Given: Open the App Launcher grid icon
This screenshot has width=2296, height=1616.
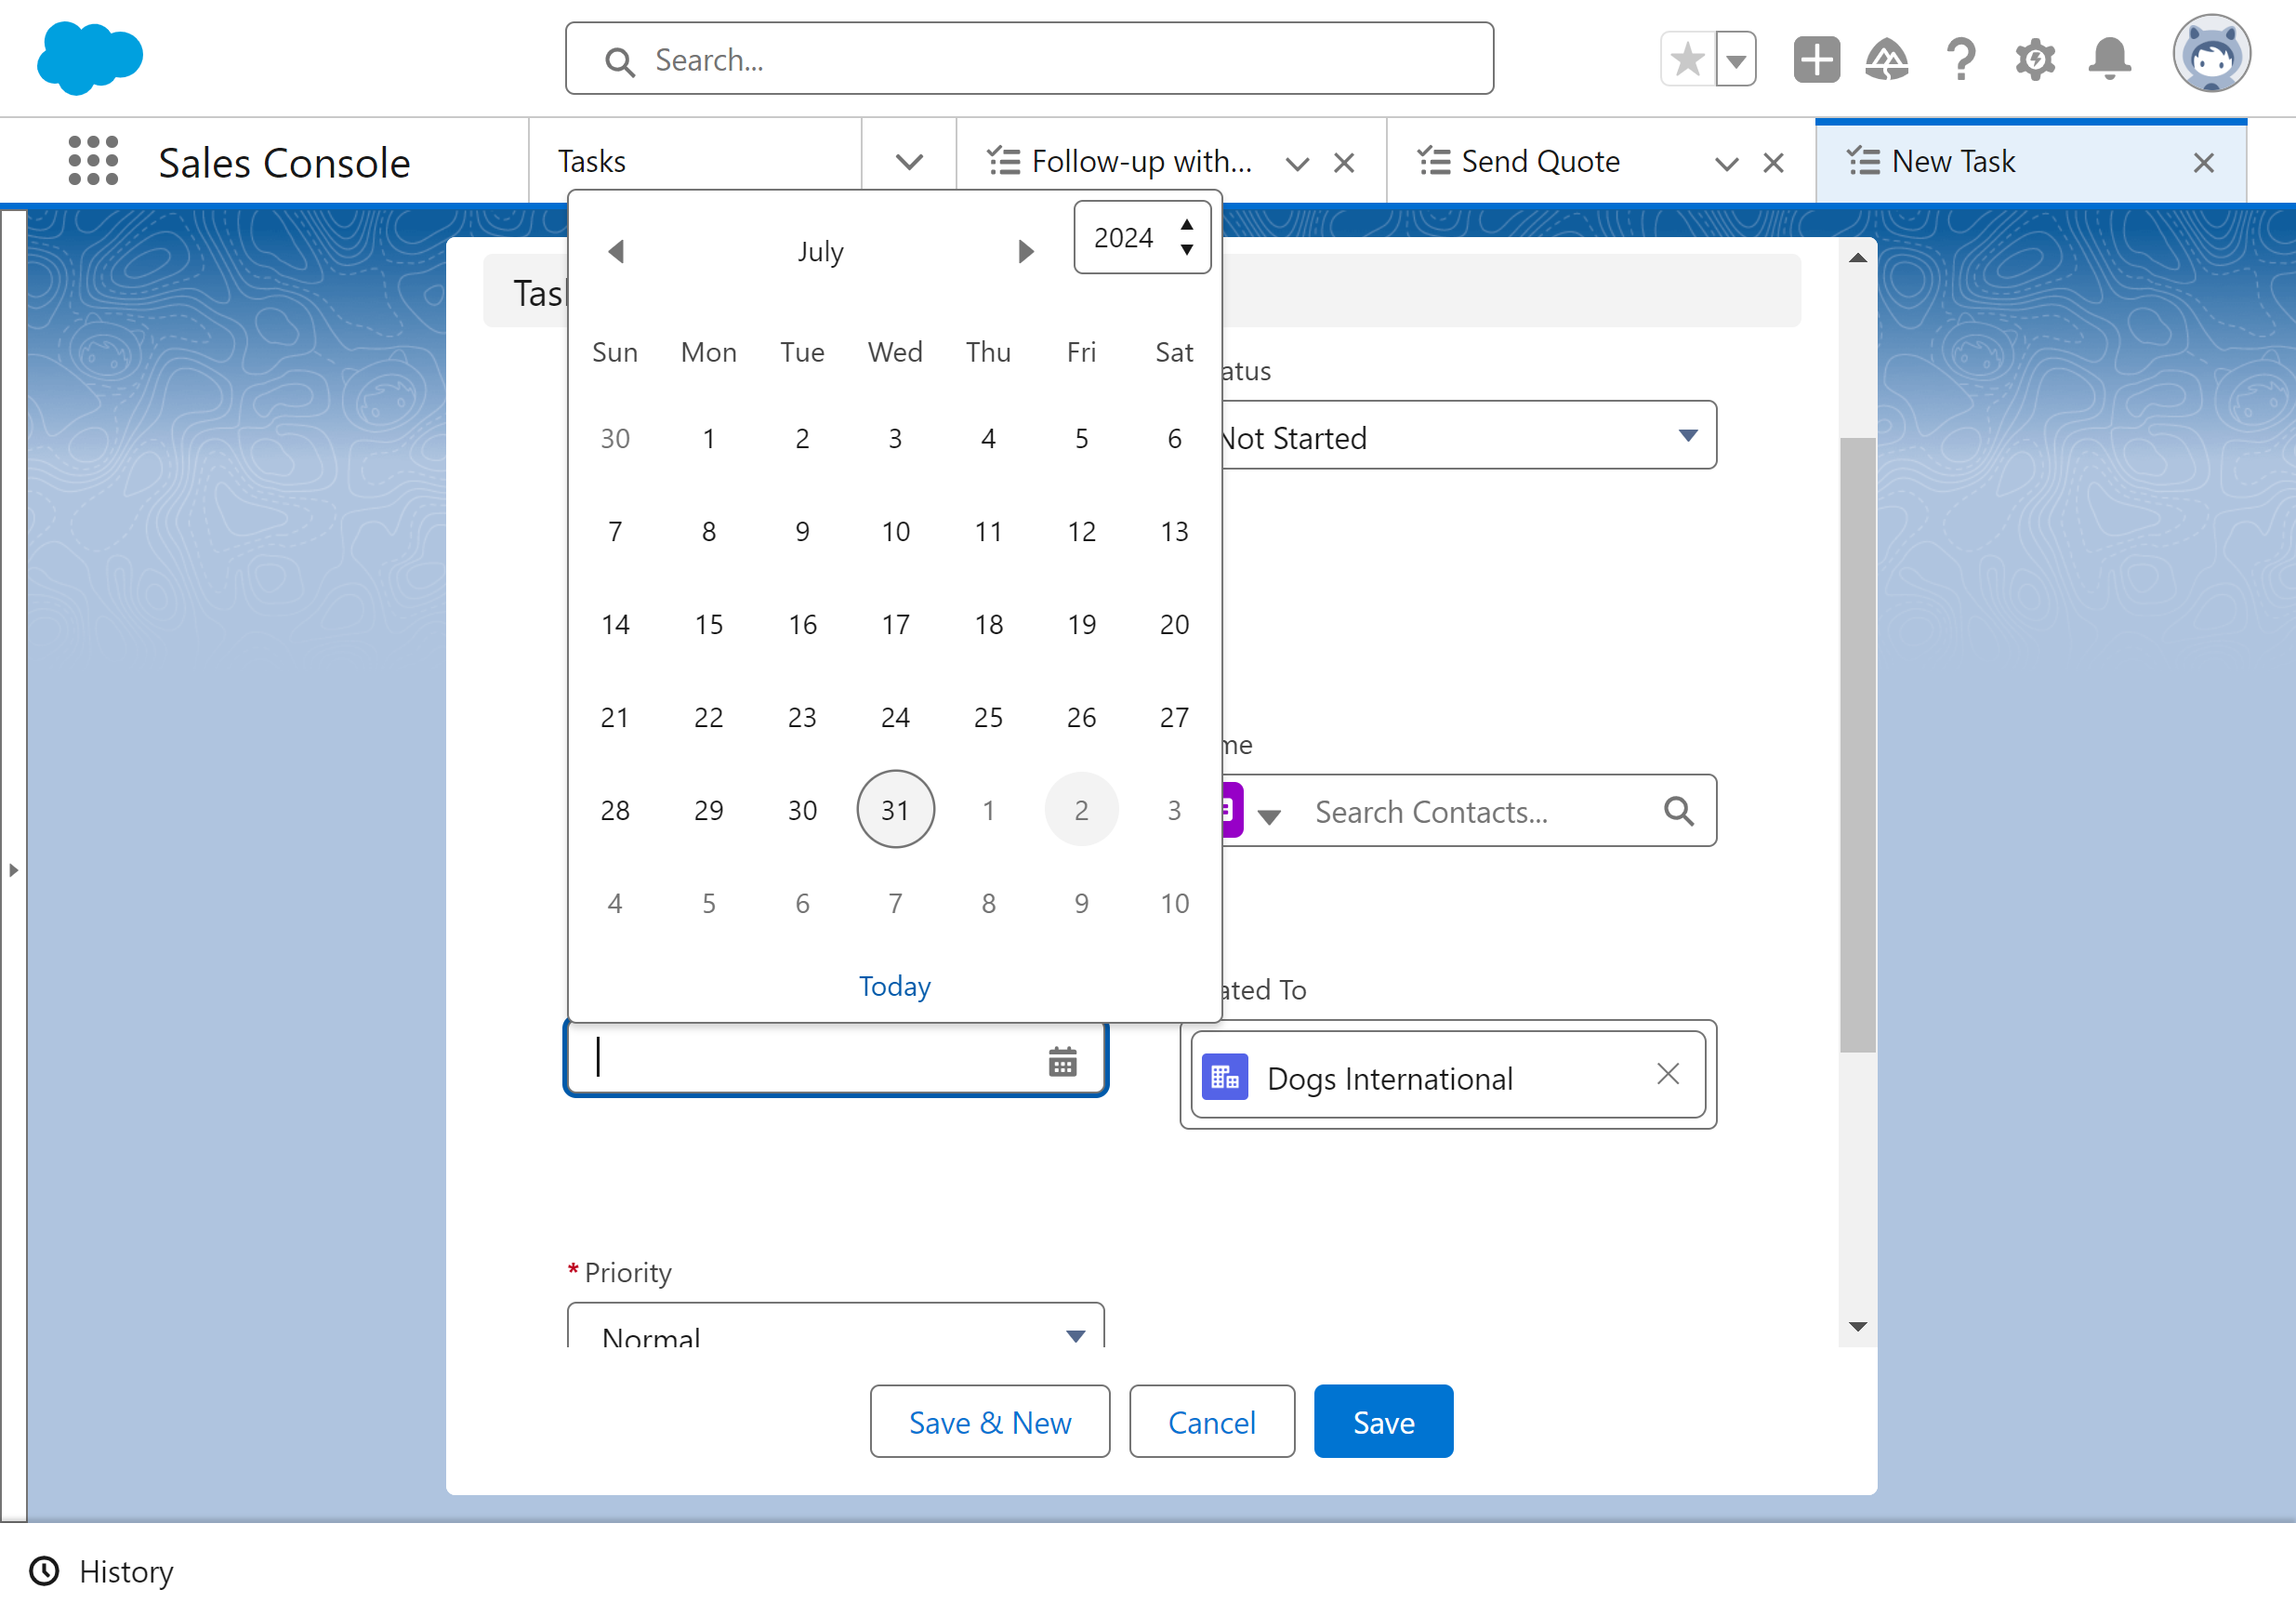Looking at the screenshot, I should click(93, 161).
